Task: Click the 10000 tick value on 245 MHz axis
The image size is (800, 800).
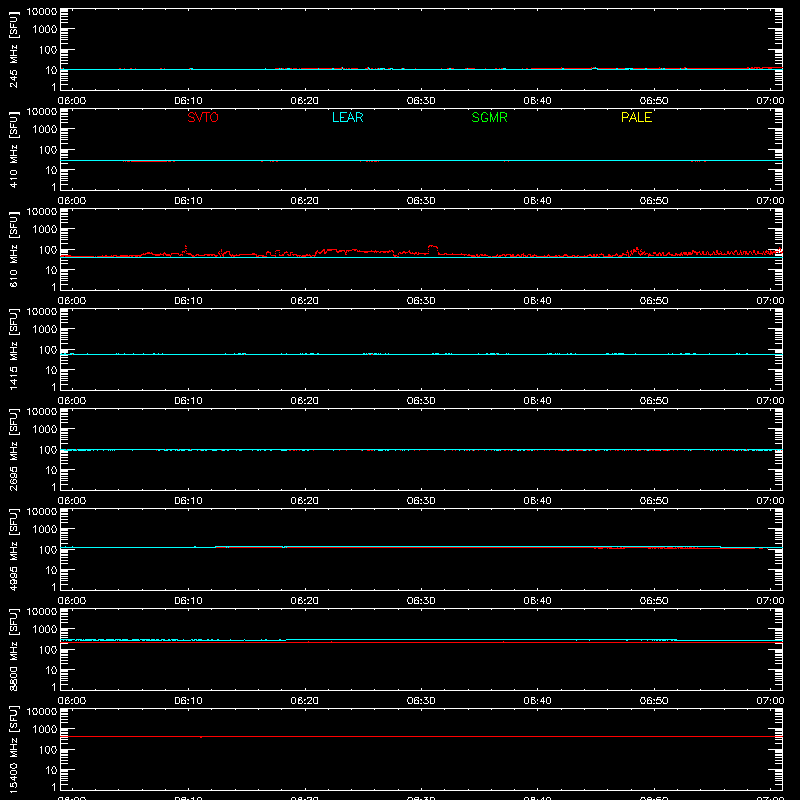Action: click(42, 12)
